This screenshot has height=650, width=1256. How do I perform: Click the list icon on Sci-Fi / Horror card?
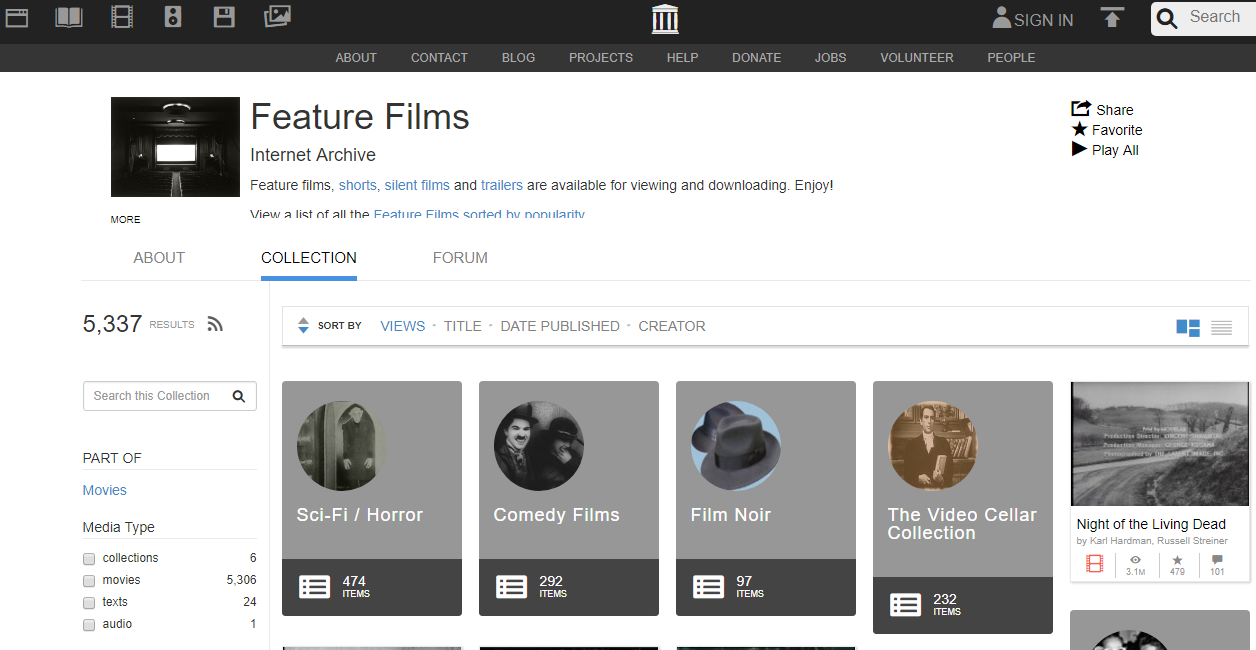[314, 587]
